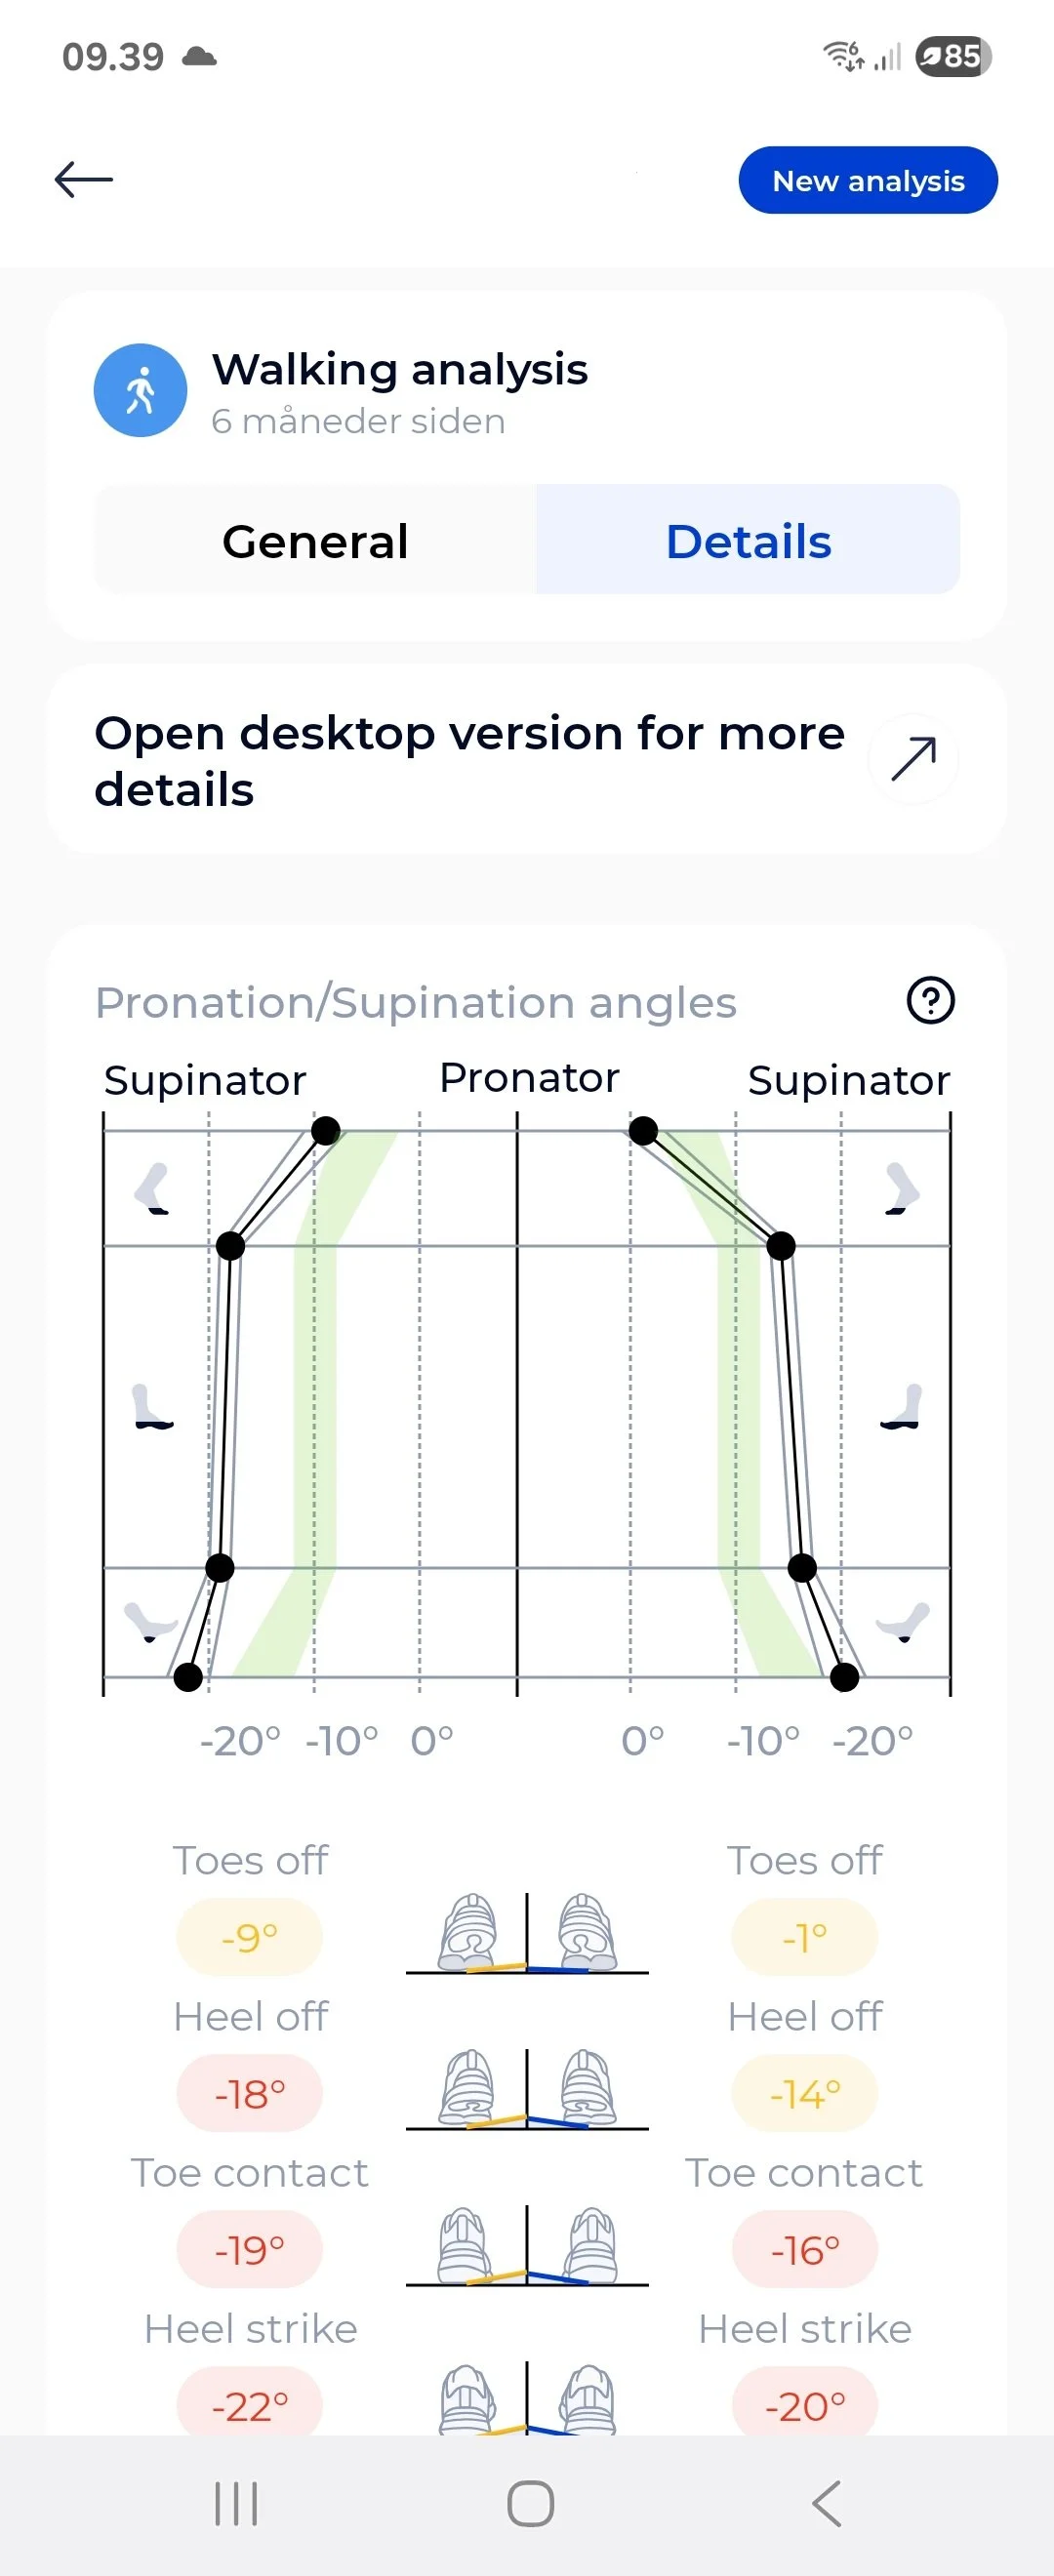
Task: Switch to the General tab
Action: [315, 540]
